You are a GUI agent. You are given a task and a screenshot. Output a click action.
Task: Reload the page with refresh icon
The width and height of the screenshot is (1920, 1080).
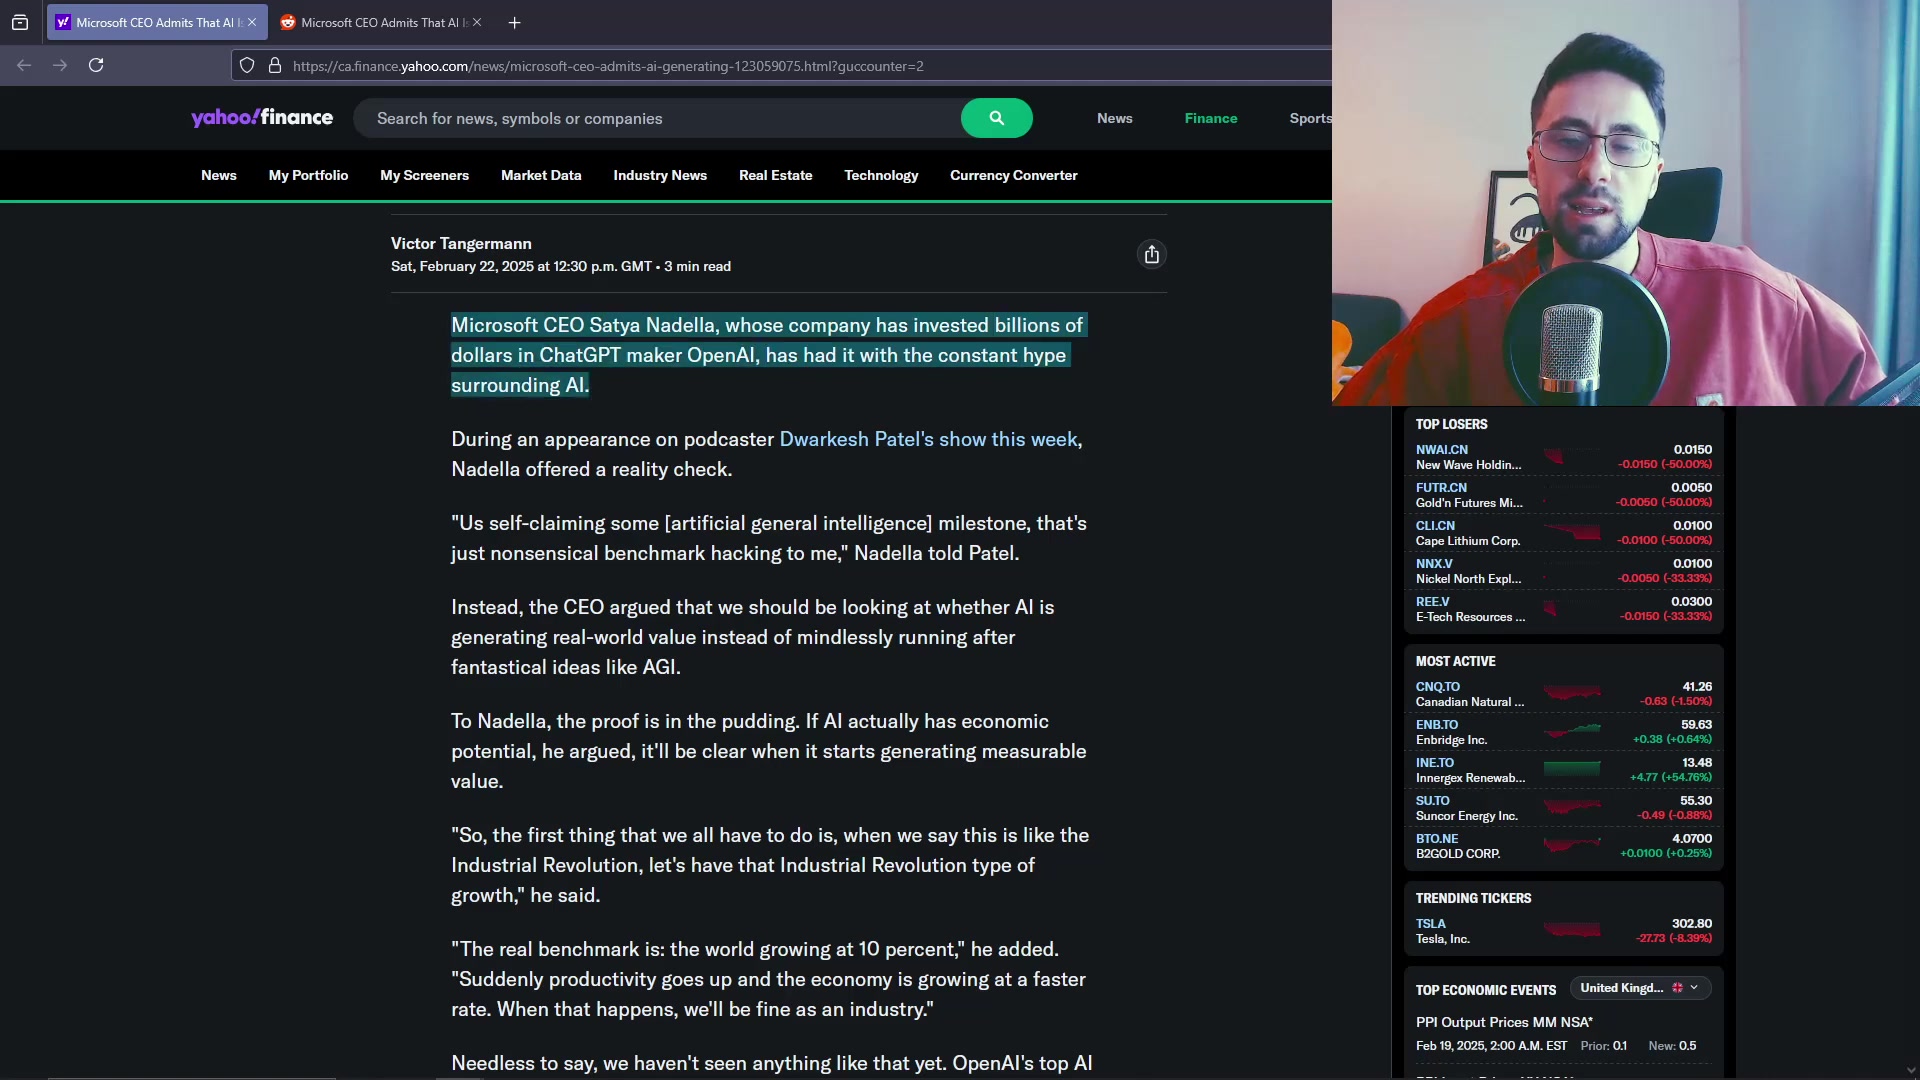tap(96, 65)
